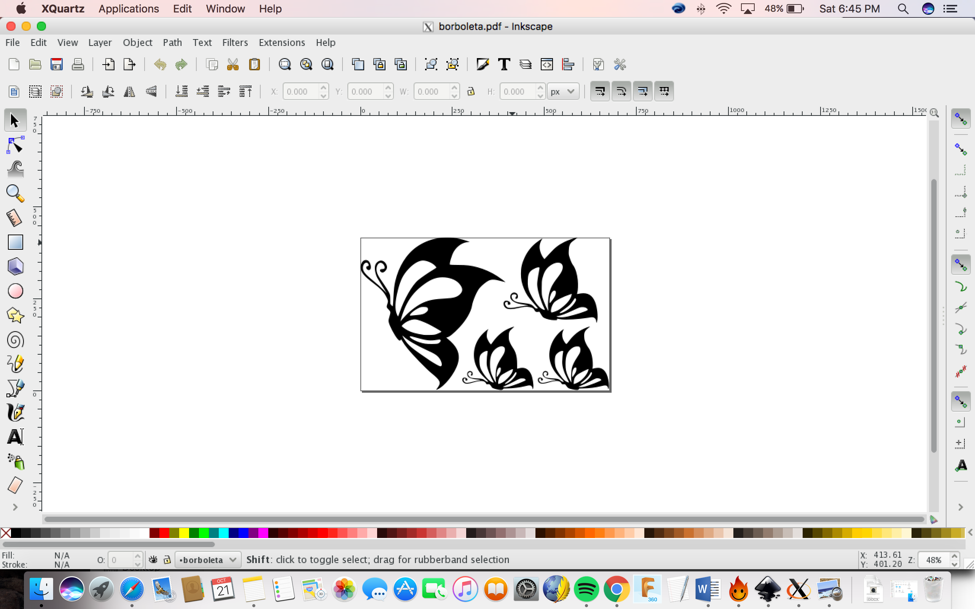Open the Filters menu

pyautogui.click(x=235, y=42)
